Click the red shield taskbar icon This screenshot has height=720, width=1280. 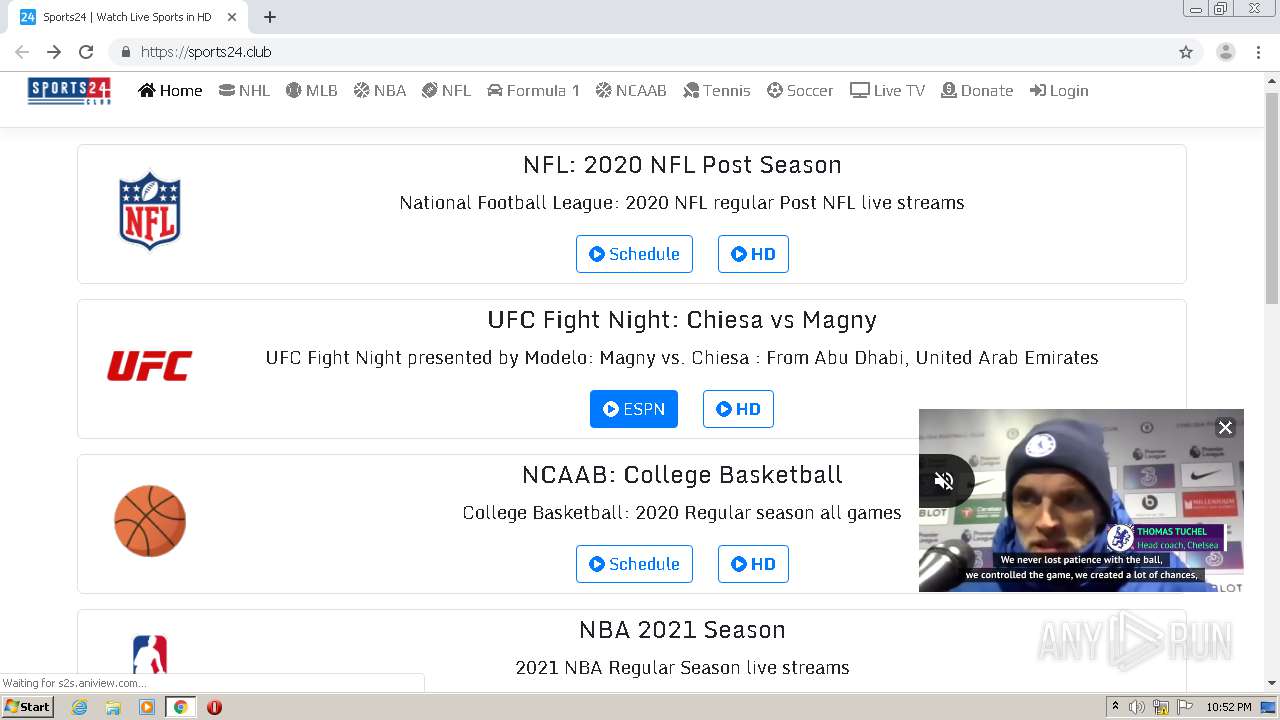(214, 707)
